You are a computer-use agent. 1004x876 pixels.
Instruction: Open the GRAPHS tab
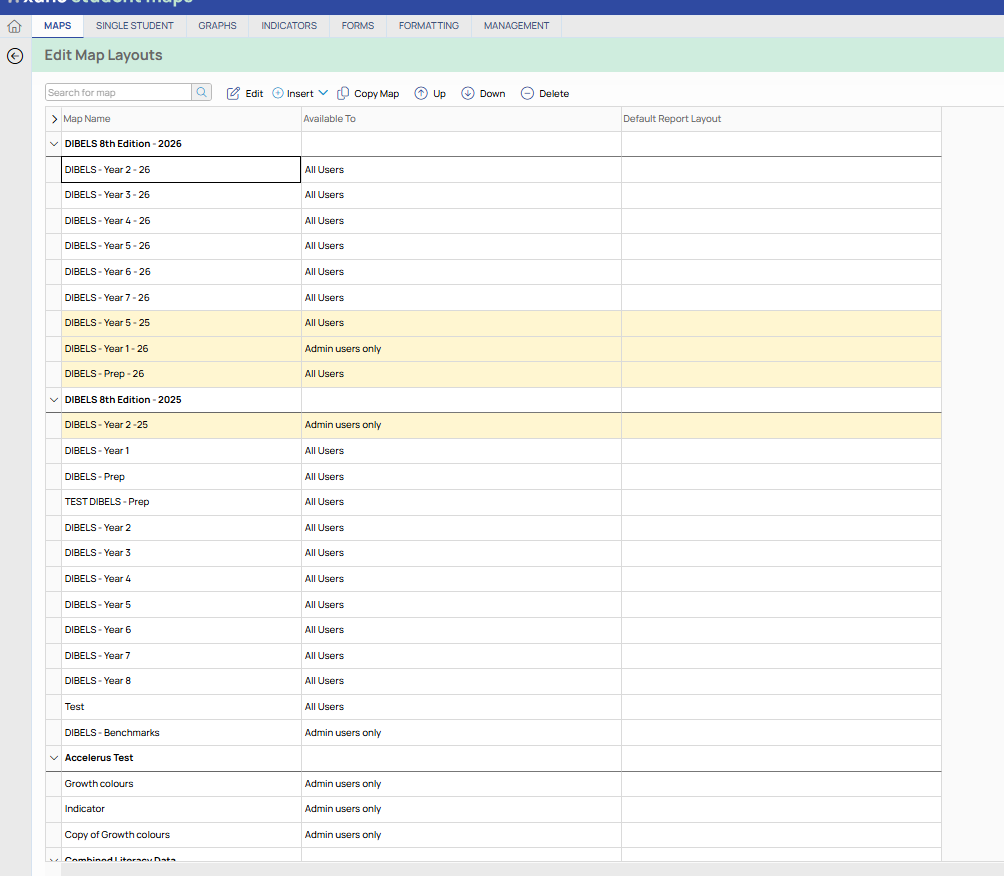point(217,26)
